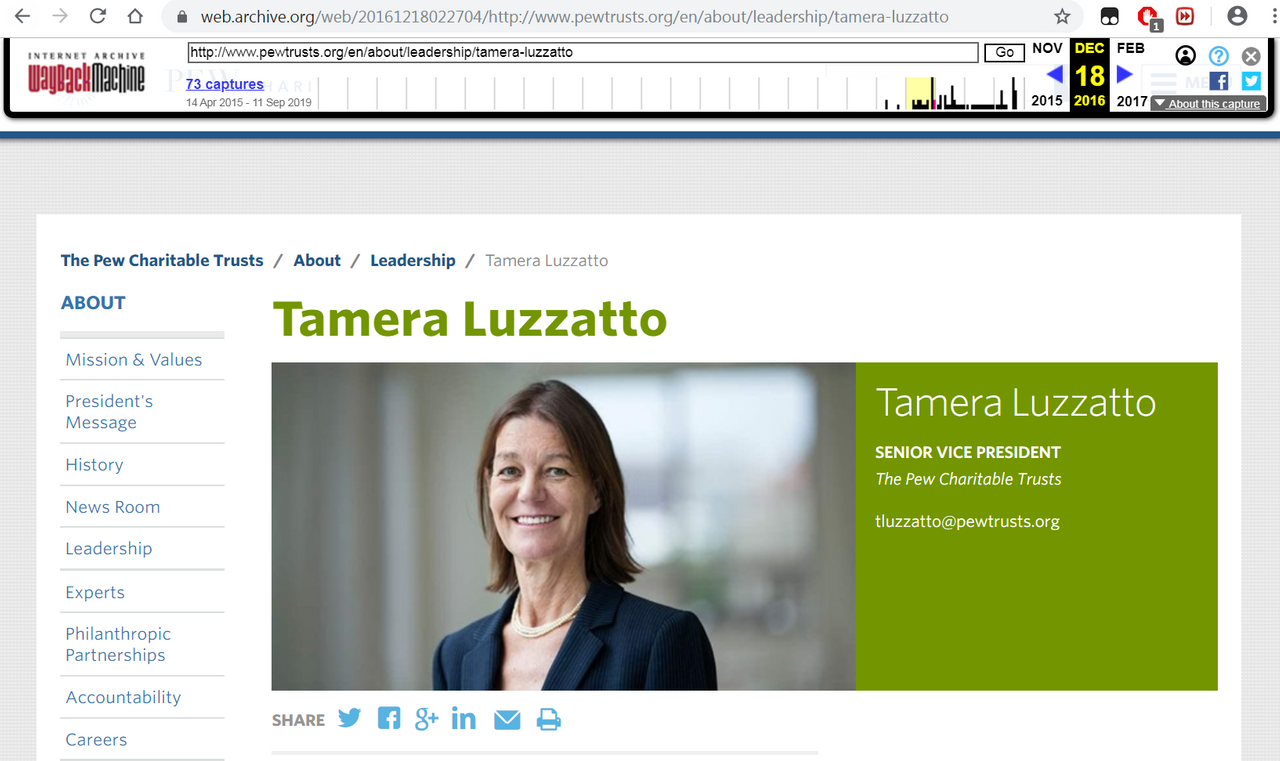Jump to the FEB 2017 capture
The width and height of the screenshot is (1280, 761).
(x=1131, y=74)
